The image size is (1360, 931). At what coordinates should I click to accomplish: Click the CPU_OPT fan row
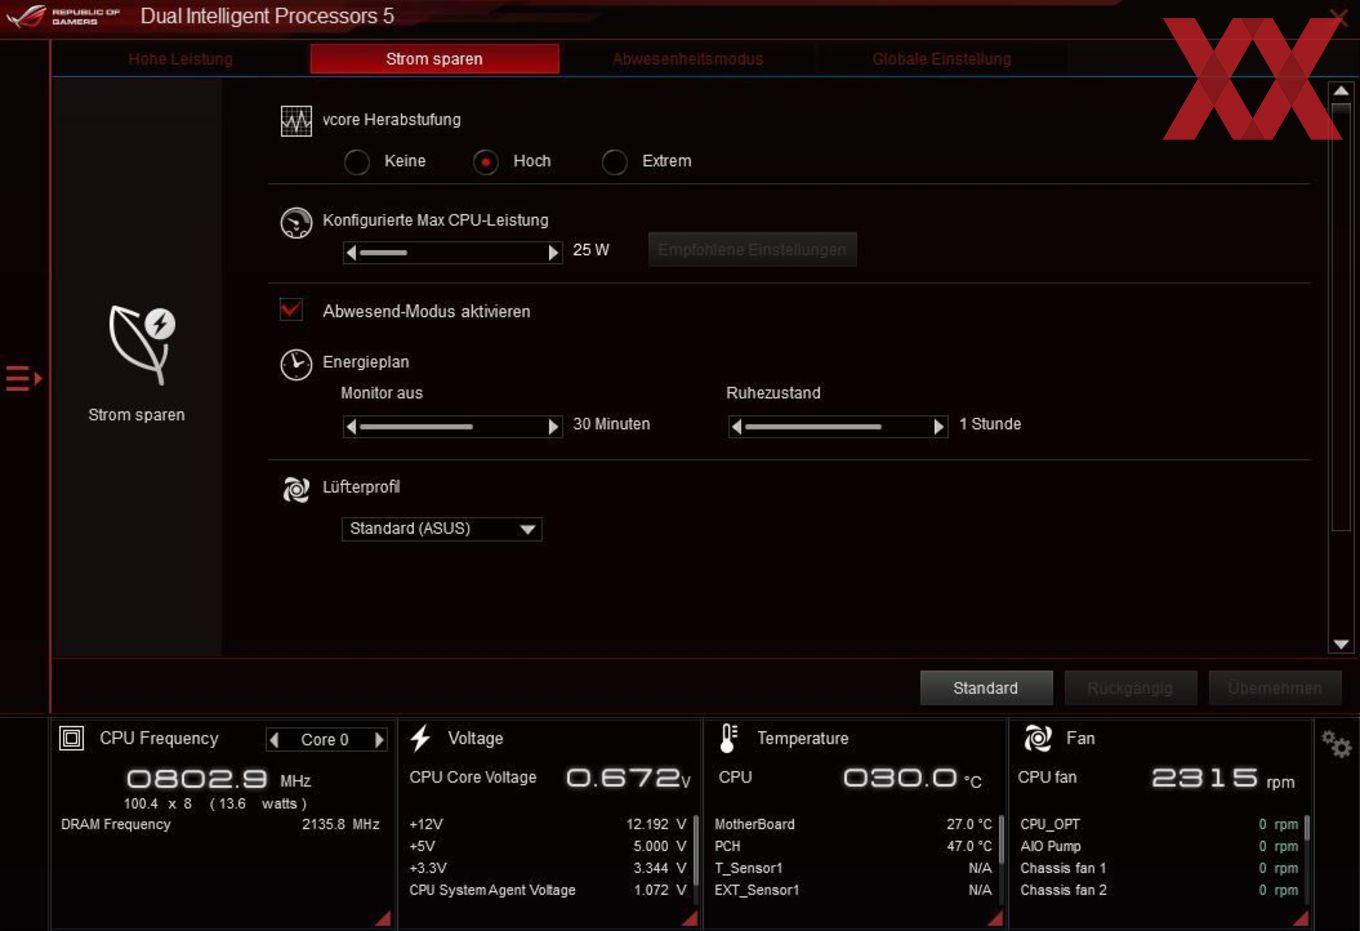pyautogui.click(x=1159, y=825)
